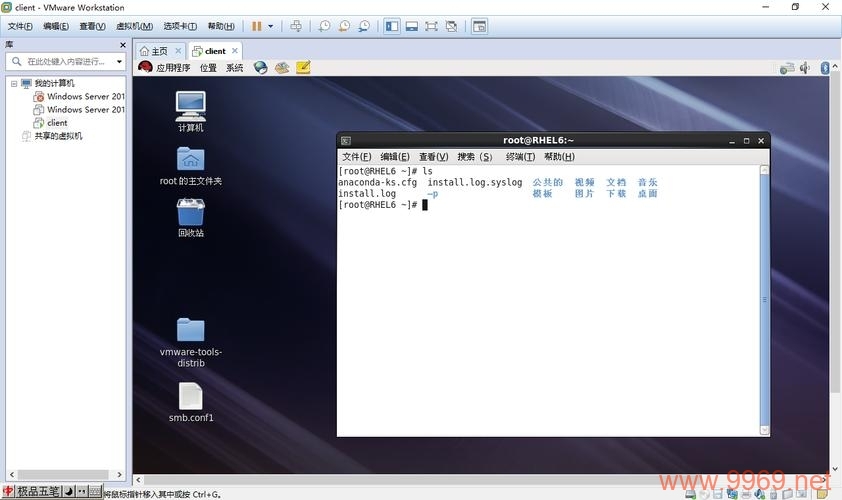Send Ctrl+Alt+Del to the VM
The width and height of the screenshot is (842, 500).
click(296, 26)
